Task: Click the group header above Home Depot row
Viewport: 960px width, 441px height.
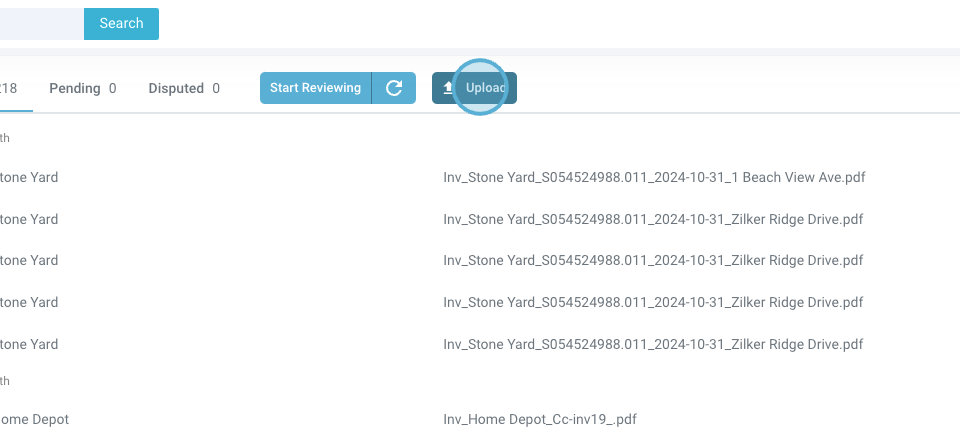Action: (6, 381)
